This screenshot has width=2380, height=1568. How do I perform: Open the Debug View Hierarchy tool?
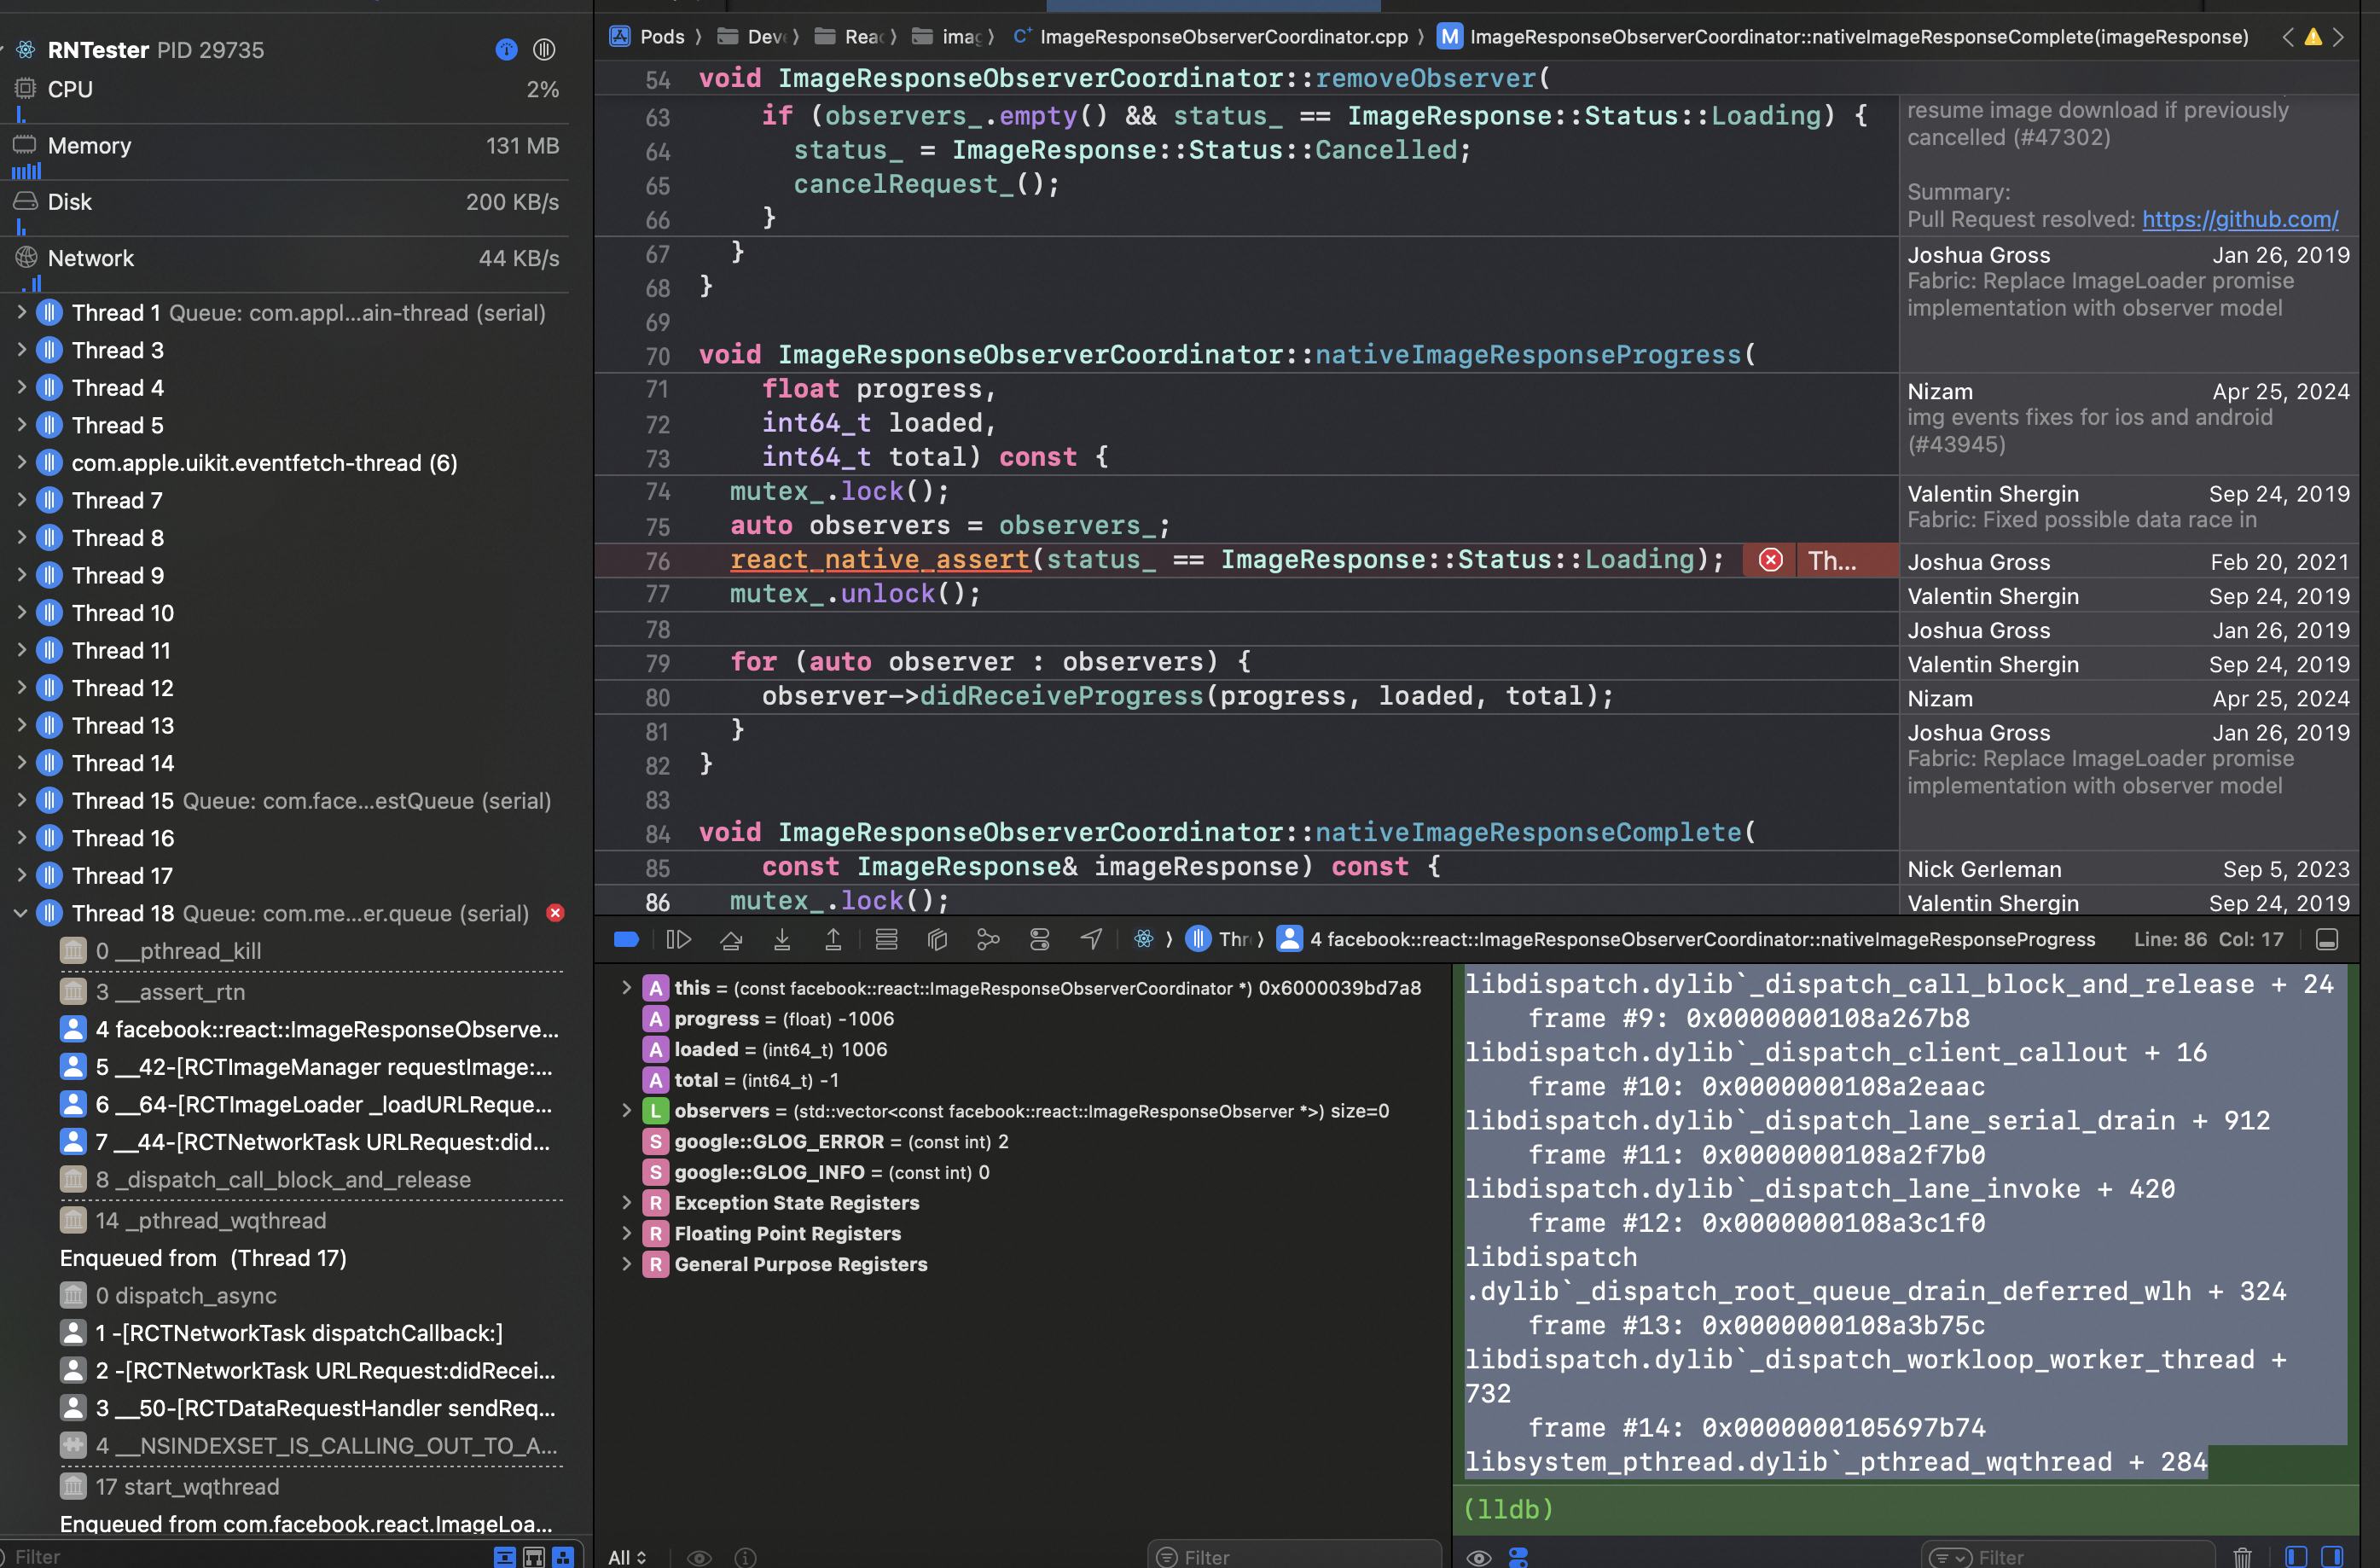point(937,939)
